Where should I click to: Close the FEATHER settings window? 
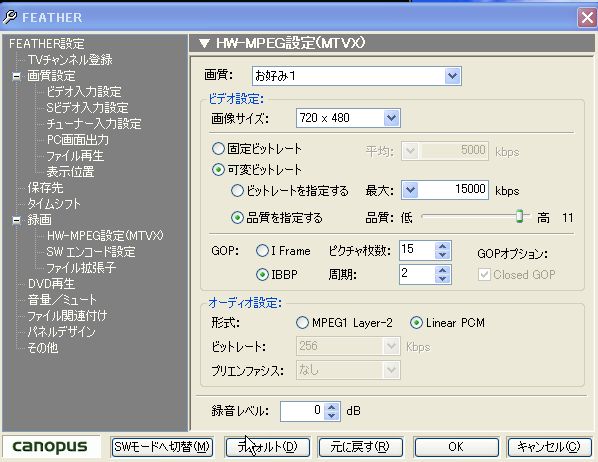pyautogui.click(x=587, y=18)
